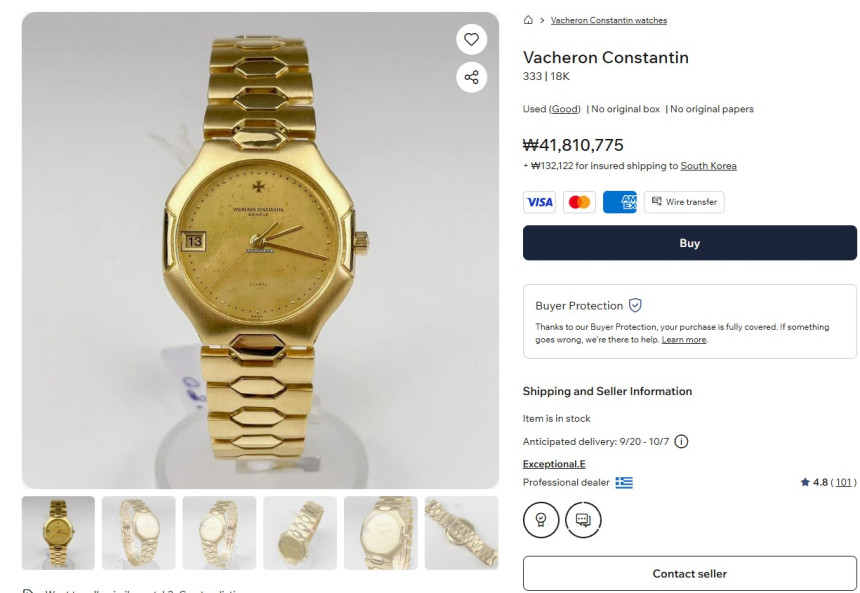Viewport: 860px width, 593px height.
Task: Add watch to favorites with heart icon
Action: 471,39
